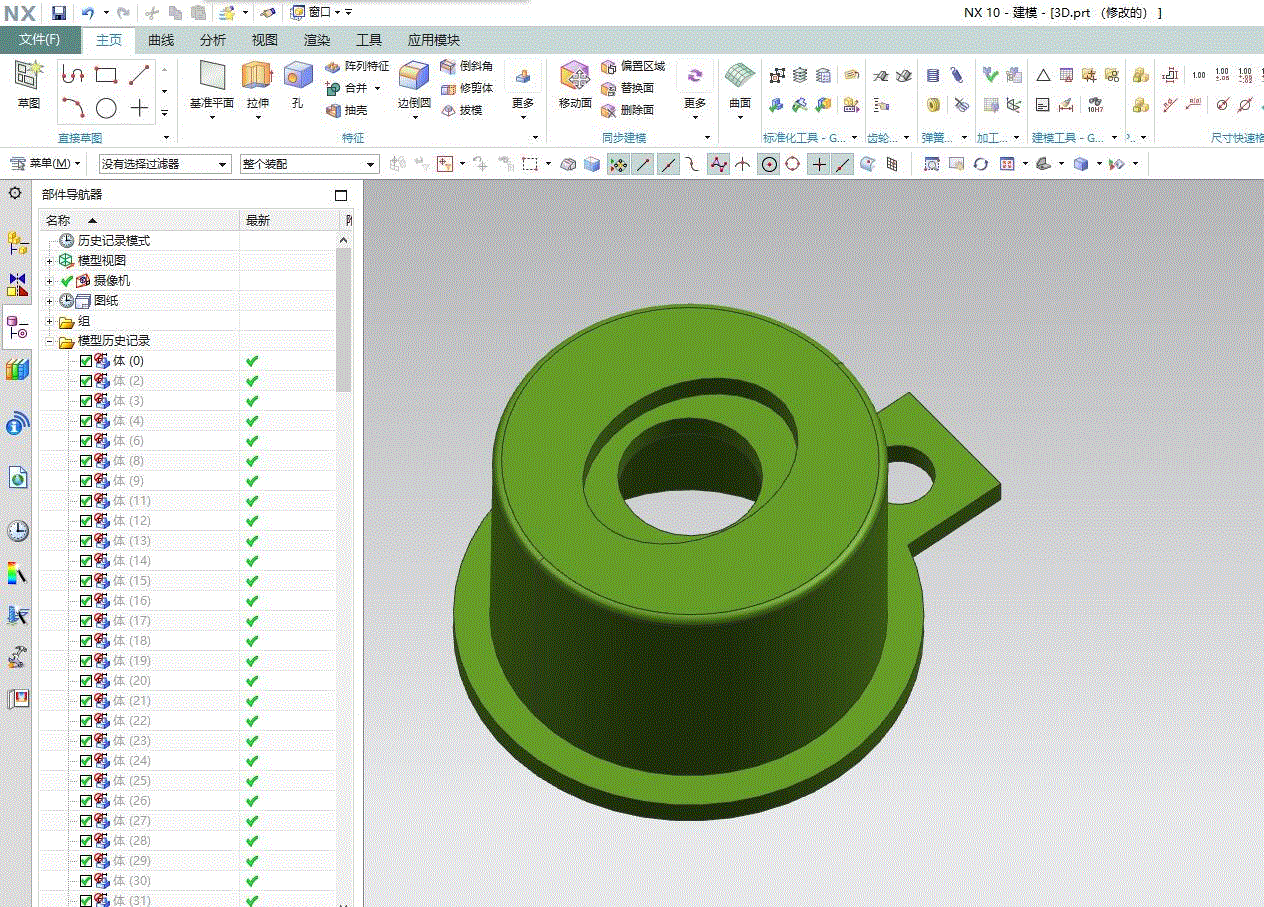The height and width of the screenshot is (907, 1264).
Task: Click the 草图 (Sketch) icon
Action: 29,76
